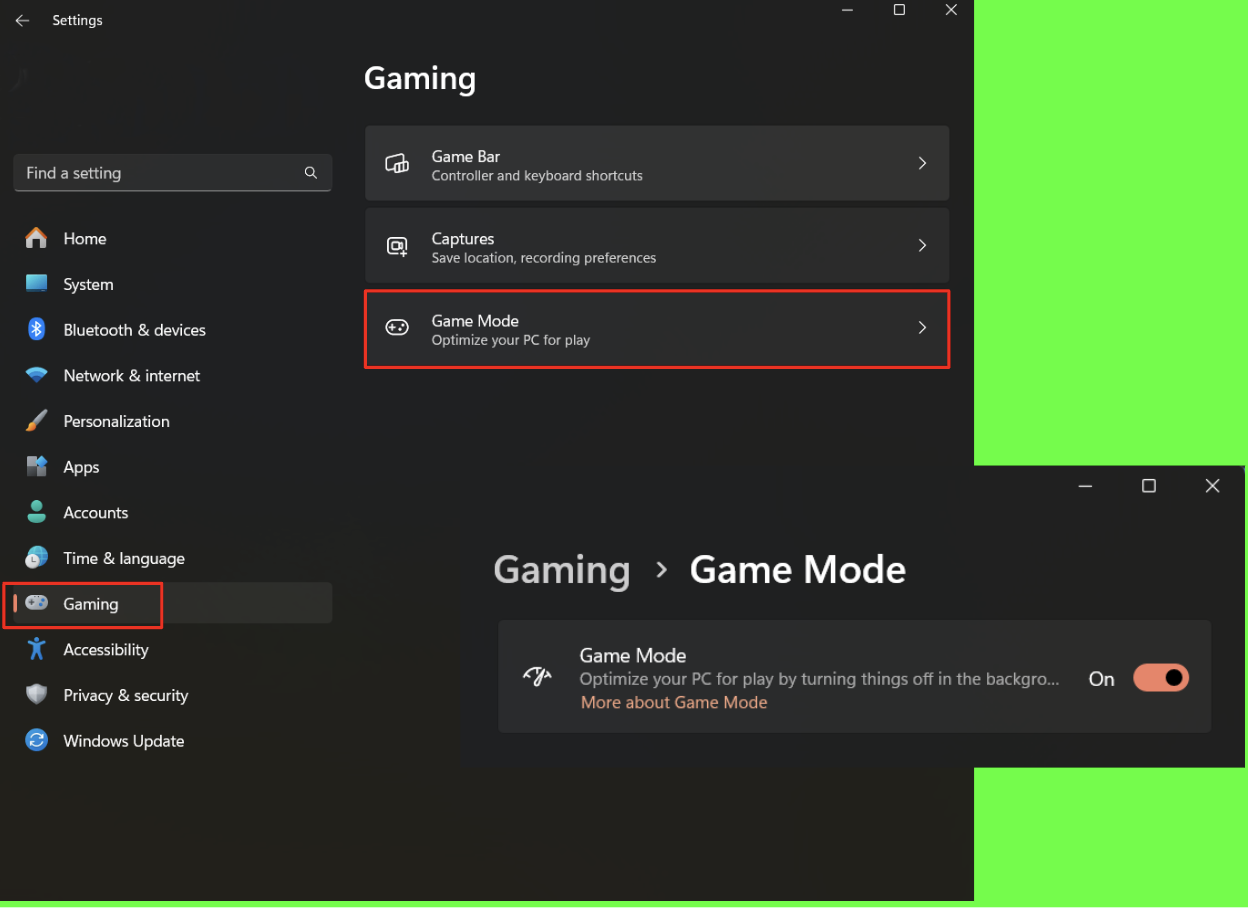The image size is (1248, 908).
Task: Select Gaming label in the sidebar
Action: 91,604
